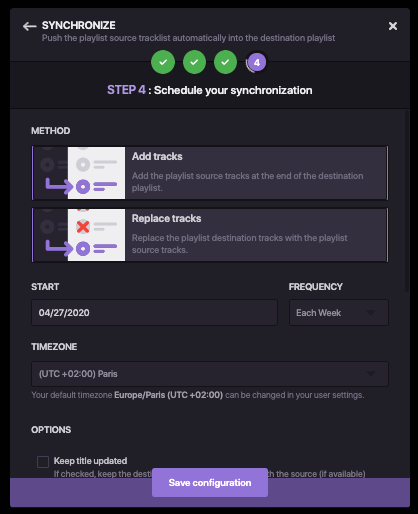
Task: Jump to the first completed step circle
Action: click(x=163, y=62)
